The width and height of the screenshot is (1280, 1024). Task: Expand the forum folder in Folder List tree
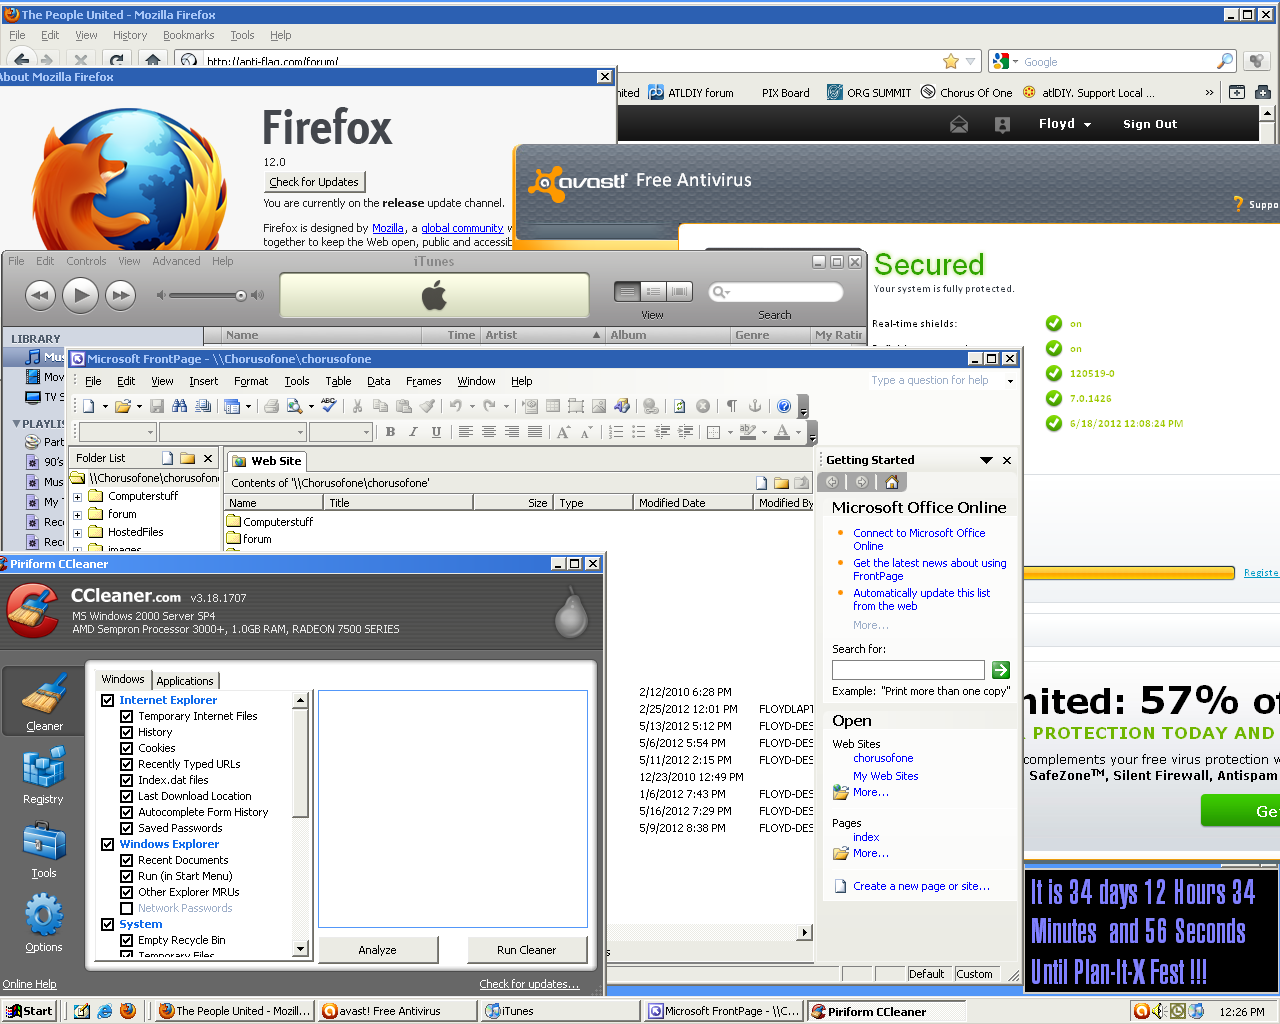pos(77,514)
